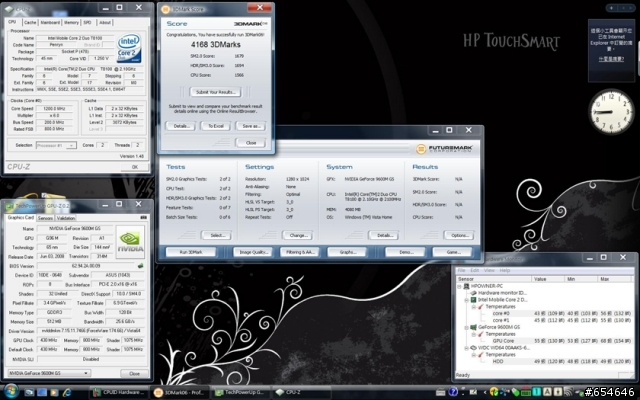Click the Hardware monitor ID chip icon

473,293
